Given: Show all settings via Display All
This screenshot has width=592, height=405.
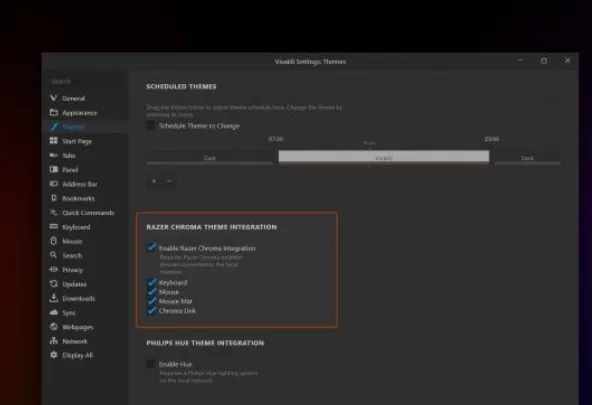Looking at the screenshot, I should (x=77, y=355).
